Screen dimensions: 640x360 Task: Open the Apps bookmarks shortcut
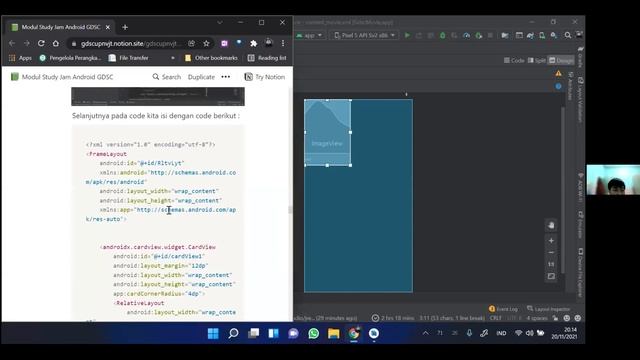[x=20, y=58]
